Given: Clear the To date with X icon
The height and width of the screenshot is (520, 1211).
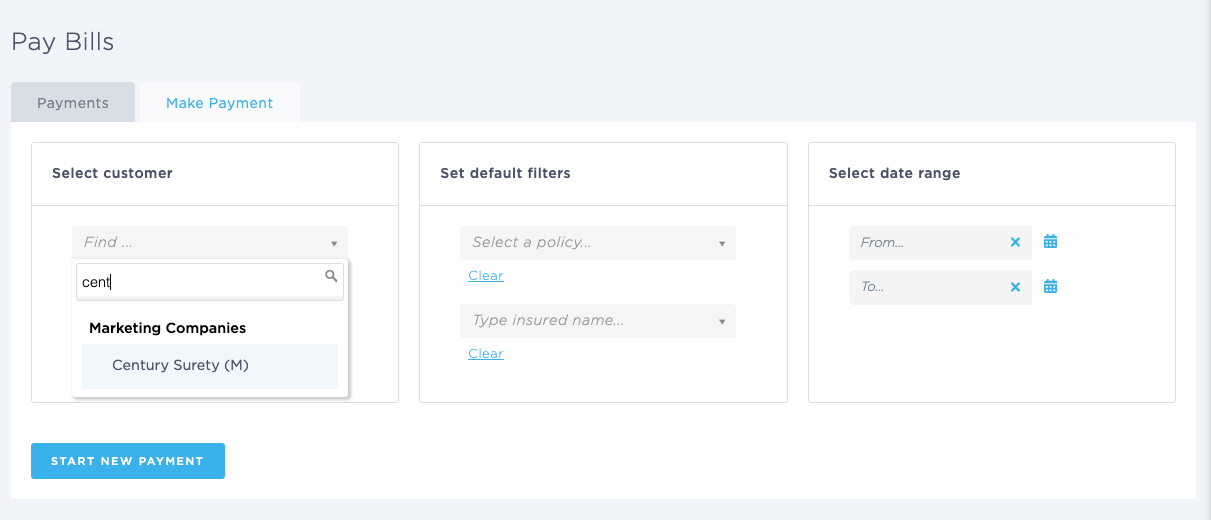Looking at the screenshot, I should pos(1015,287).
